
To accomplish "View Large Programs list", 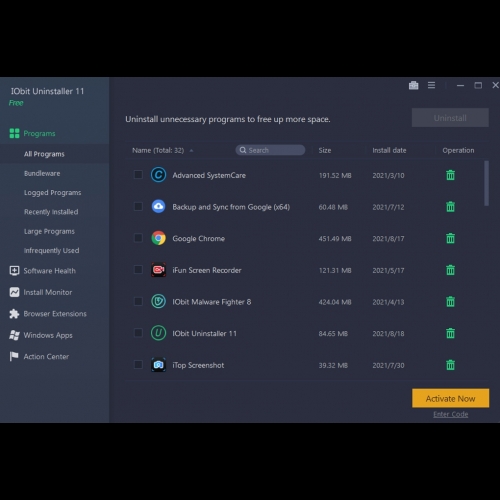I will pos(49,231).
